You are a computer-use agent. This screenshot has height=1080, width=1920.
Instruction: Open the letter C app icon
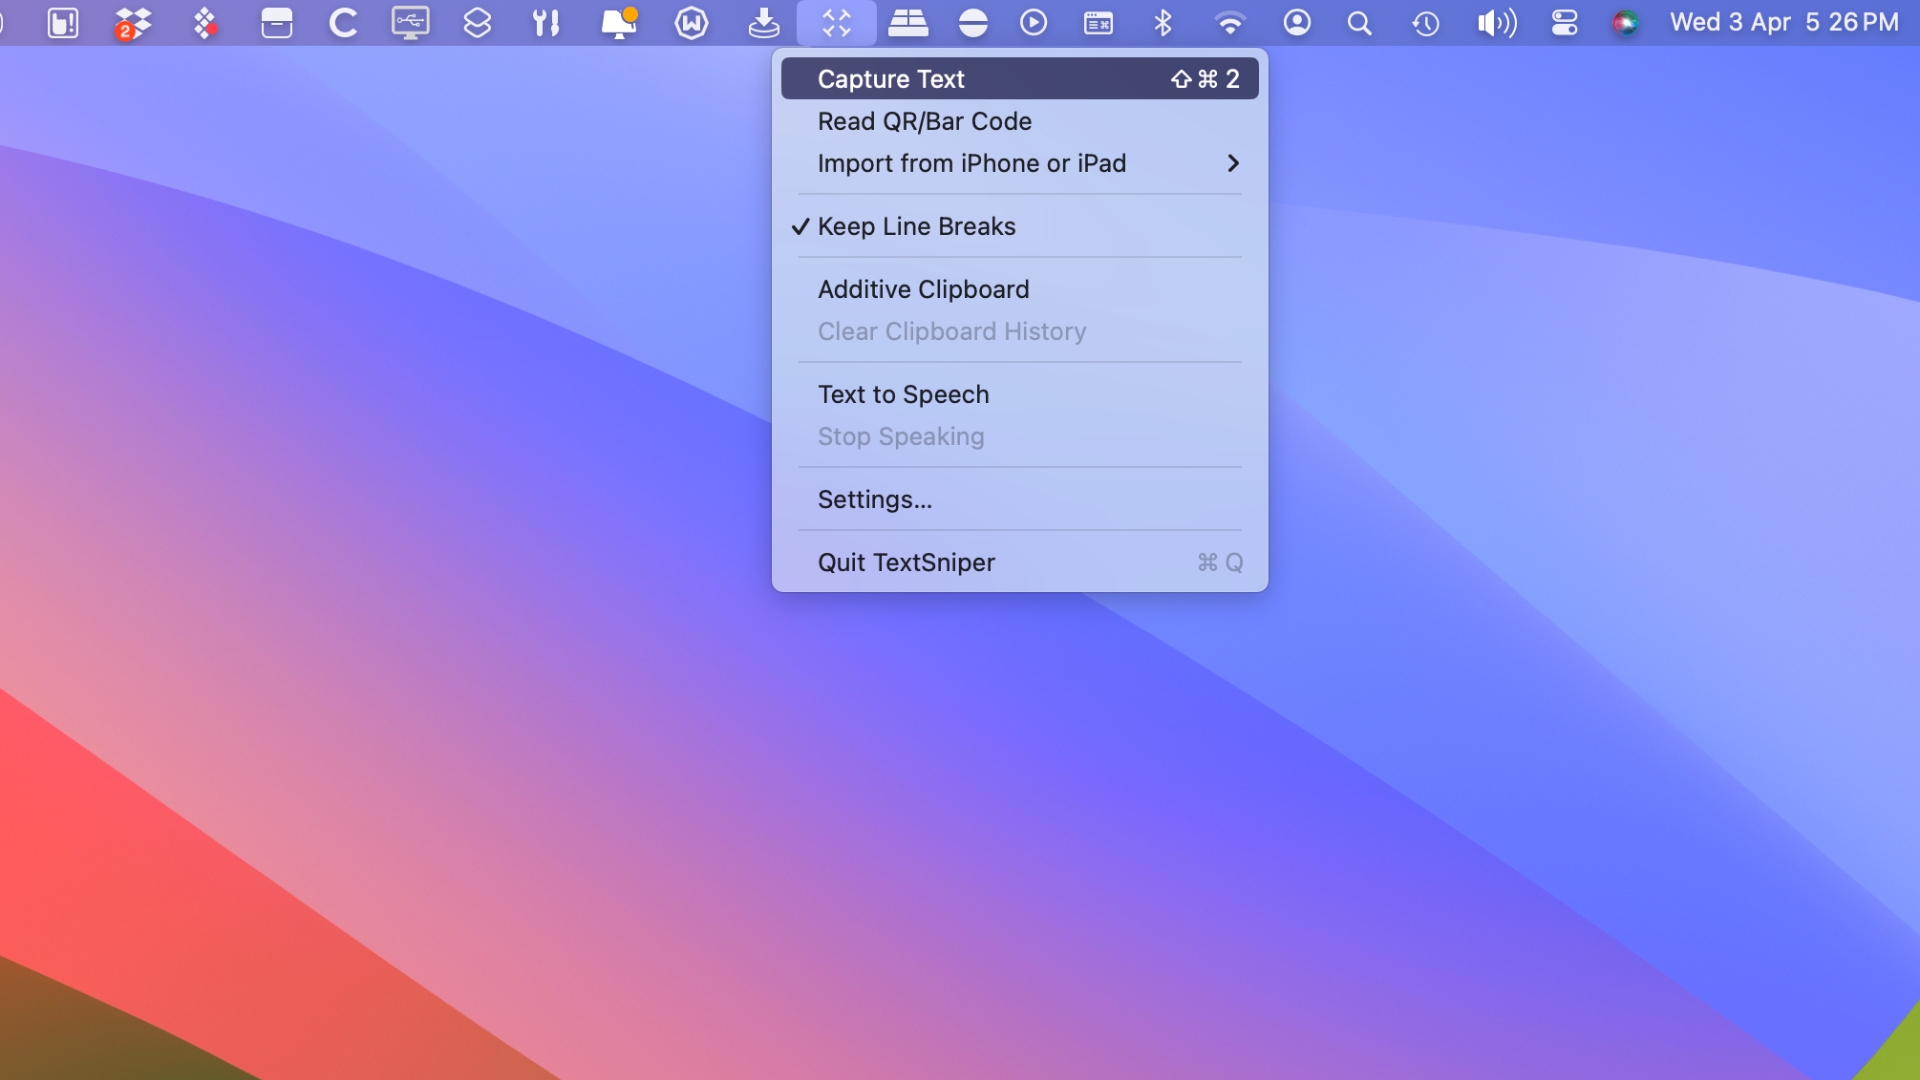click(x=343, y=23)
